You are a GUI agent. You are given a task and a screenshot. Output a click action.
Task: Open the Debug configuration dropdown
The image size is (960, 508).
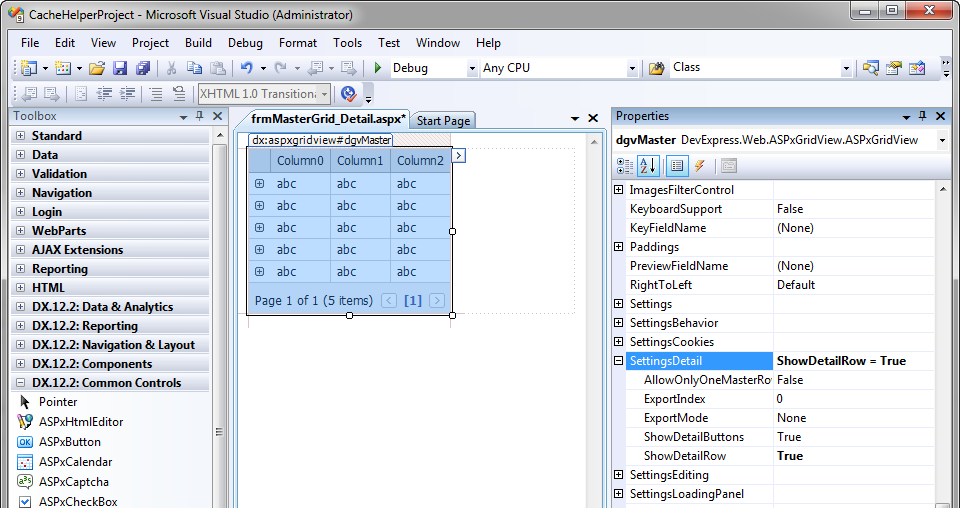tap(472, 68)
